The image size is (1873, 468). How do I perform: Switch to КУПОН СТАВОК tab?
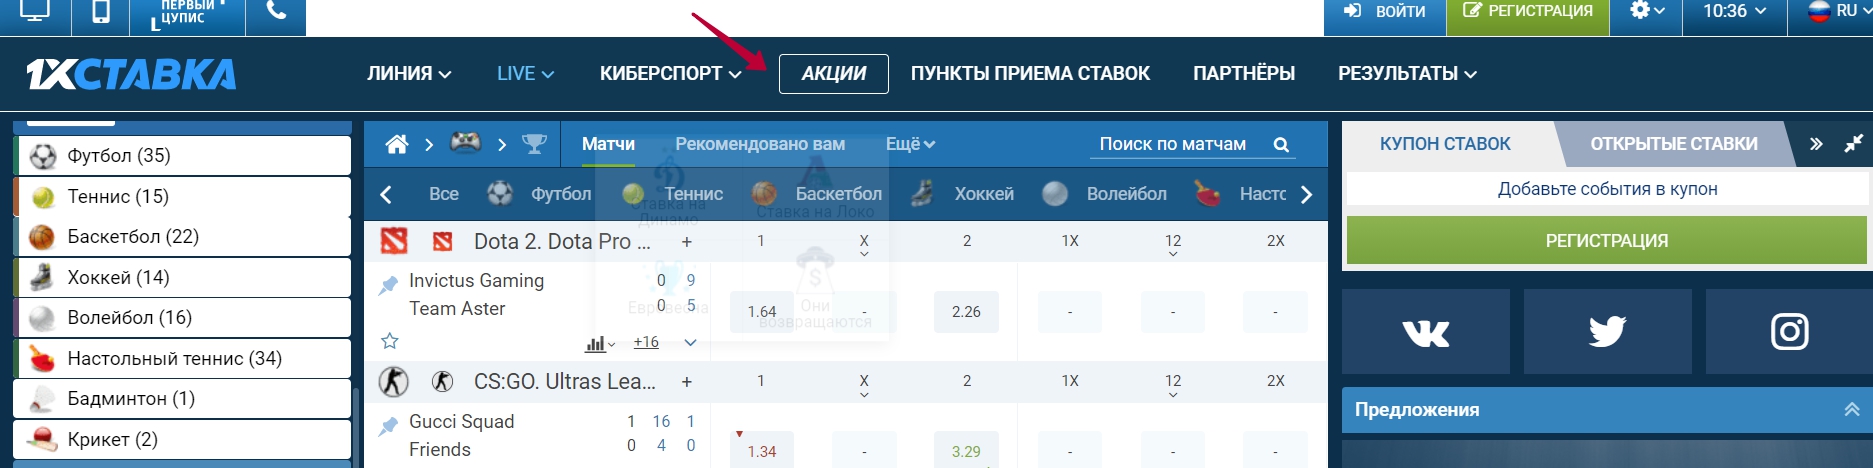1445,144
